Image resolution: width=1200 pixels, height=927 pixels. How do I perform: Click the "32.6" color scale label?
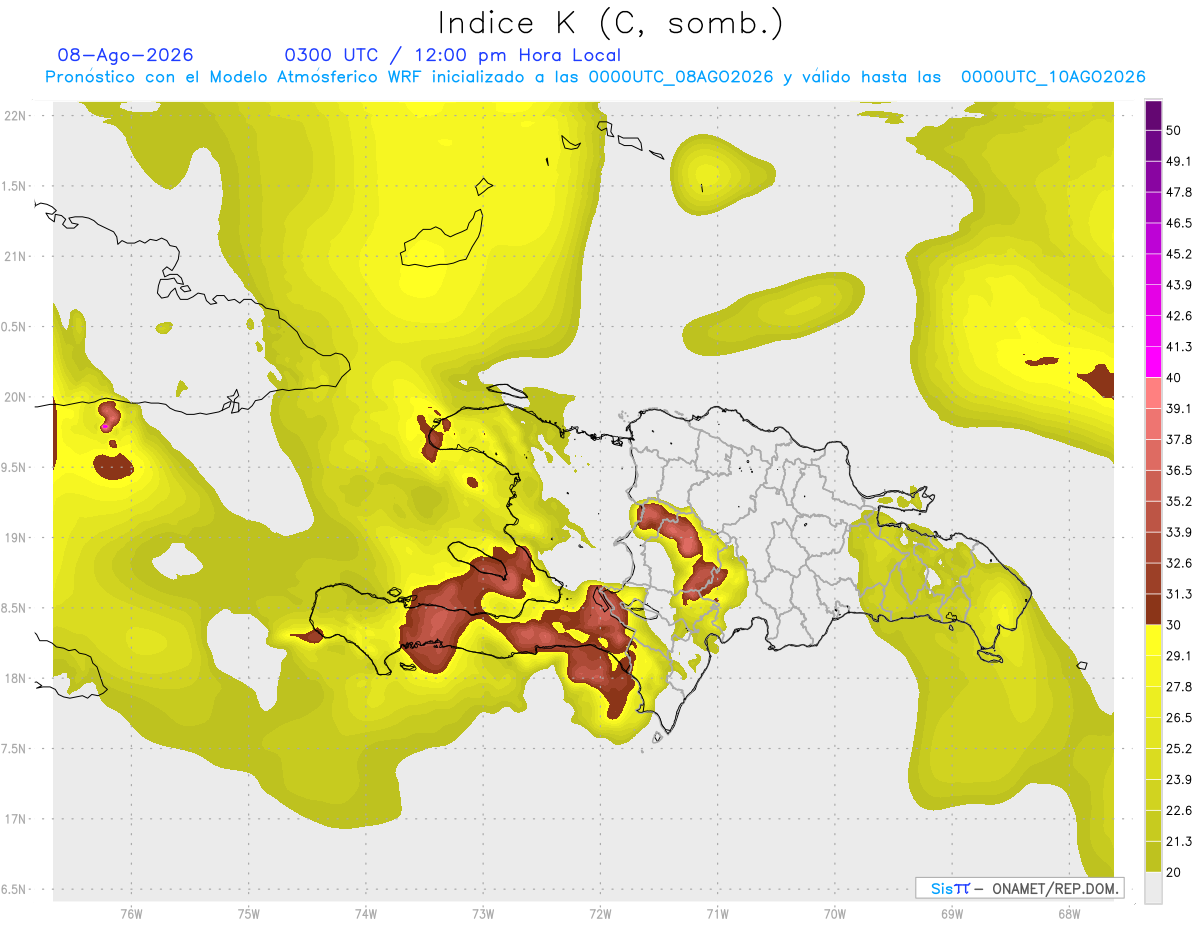1179,563
